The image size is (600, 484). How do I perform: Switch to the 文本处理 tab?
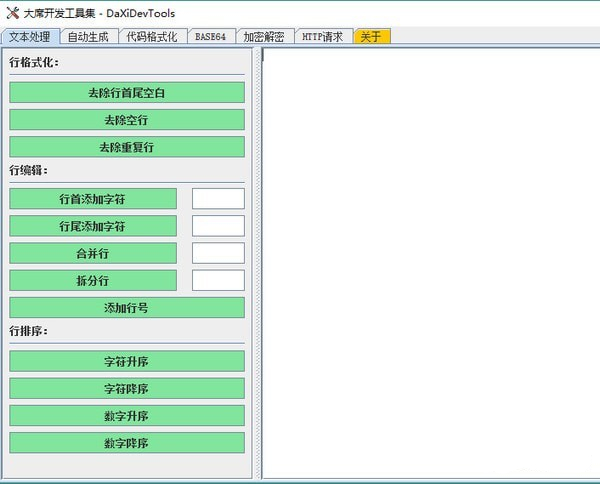click(x=30, y=37)
